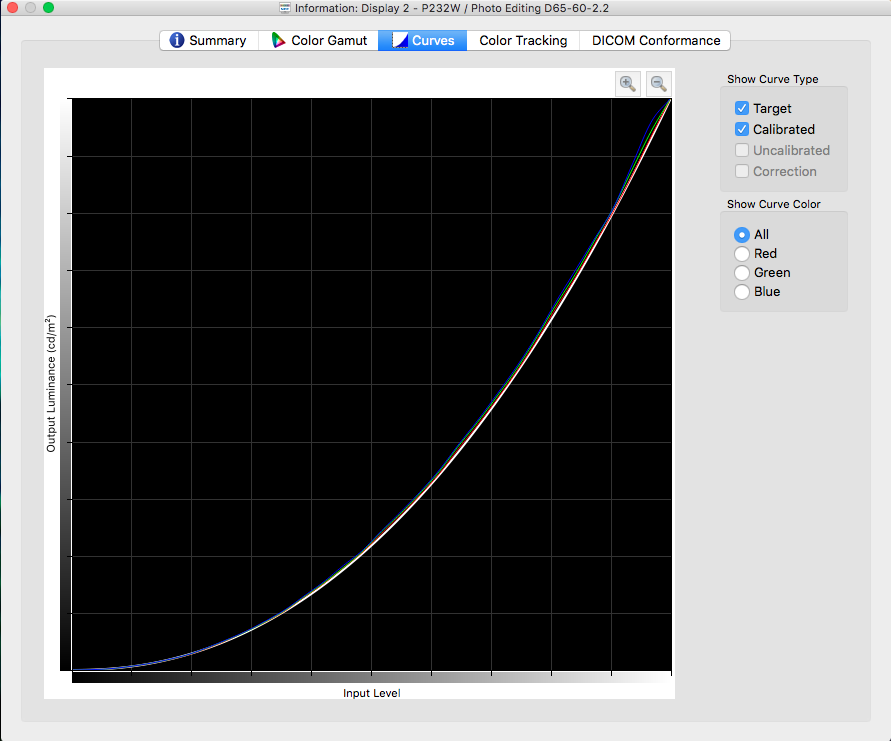Click the document icon in the title bar
The image size is (891, 741).
pos(285,8)
